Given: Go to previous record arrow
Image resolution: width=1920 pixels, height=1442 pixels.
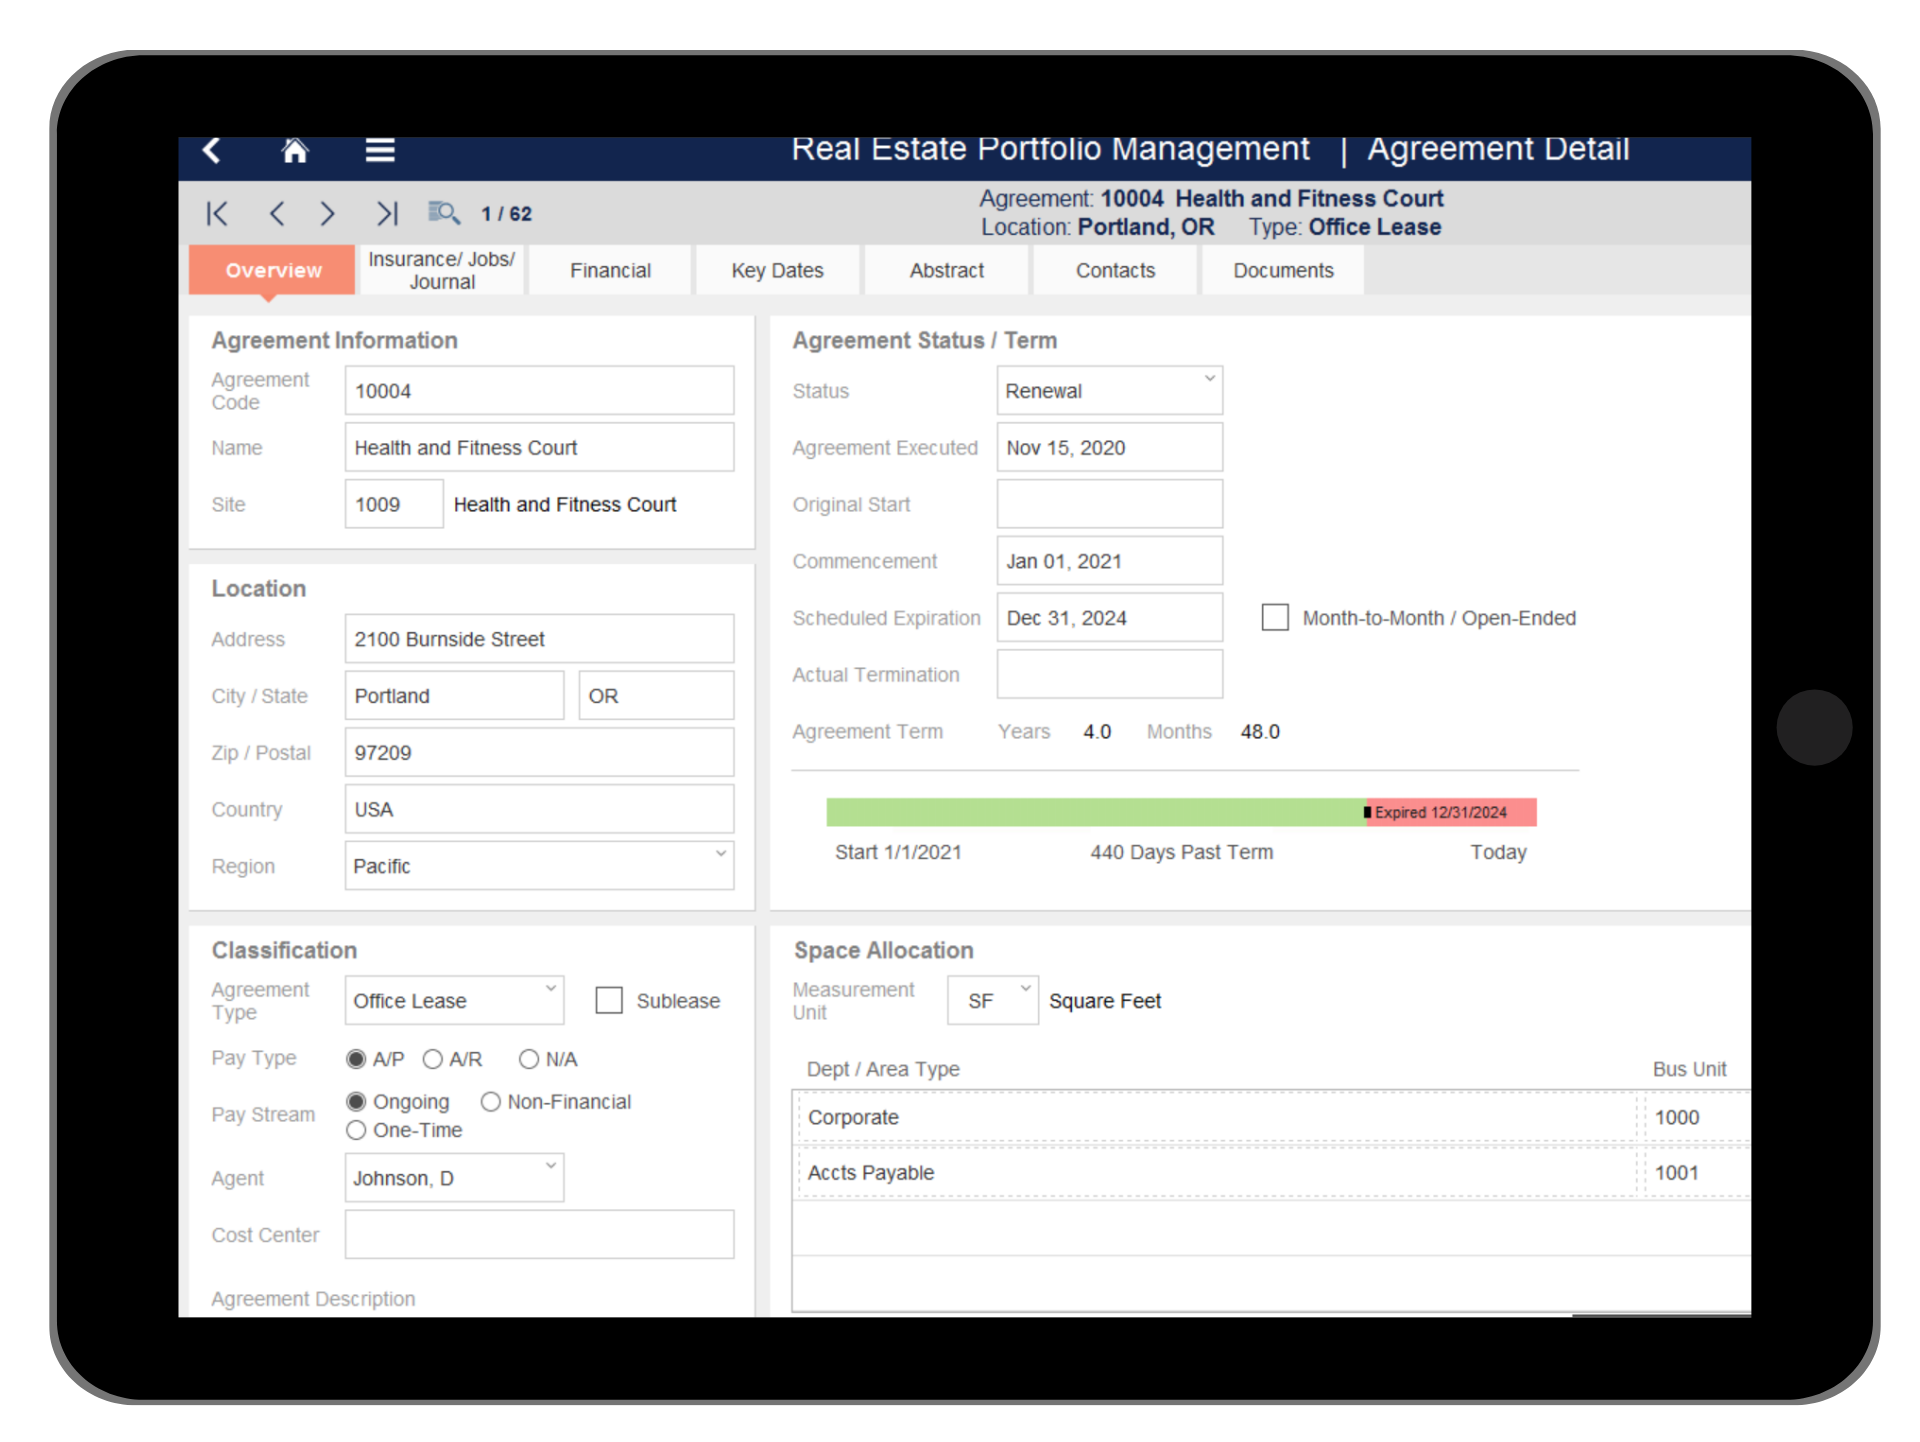Looking at the screenshot, I should click(277, 213).
